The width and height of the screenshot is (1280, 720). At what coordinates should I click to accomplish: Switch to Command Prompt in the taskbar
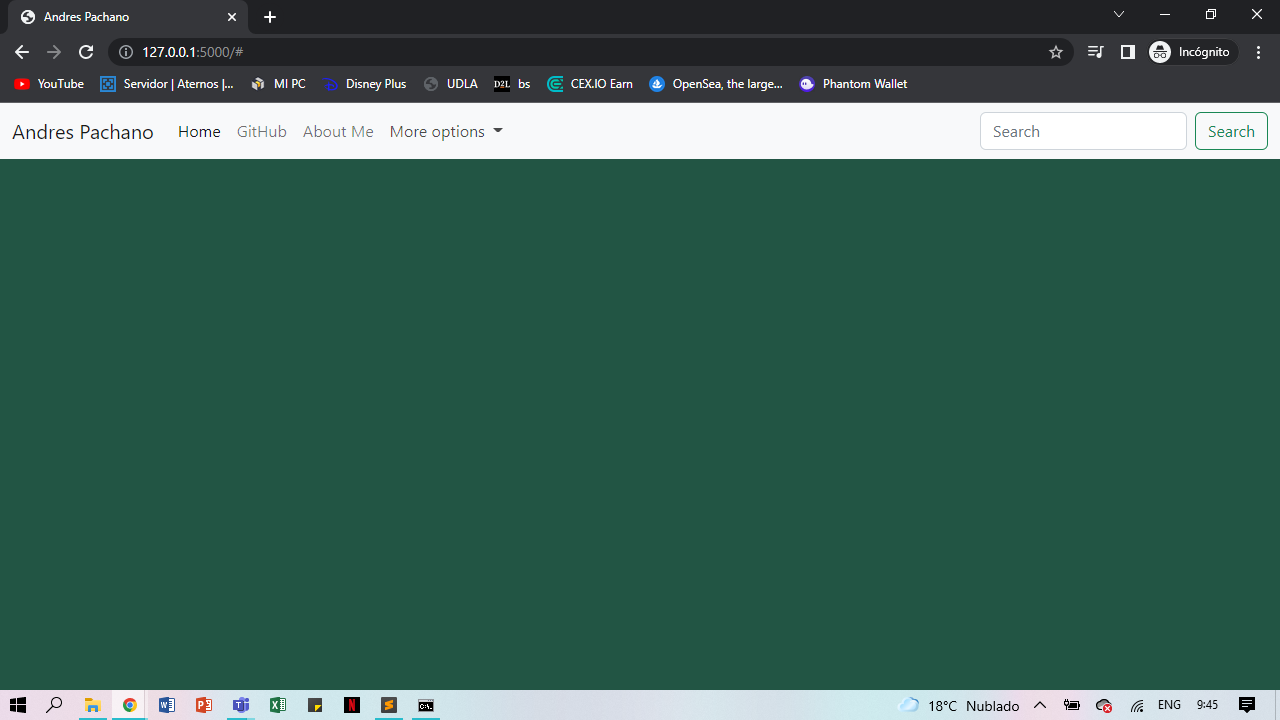tap(426, 705)
